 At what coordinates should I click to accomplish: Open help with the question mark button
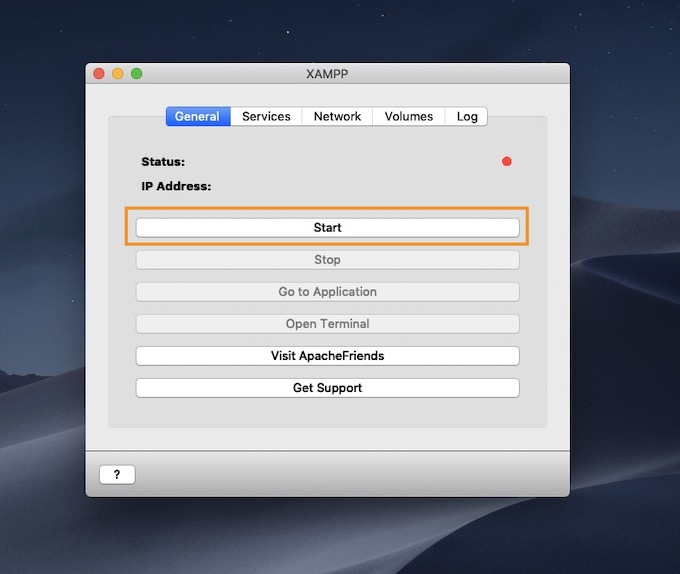point(117,474)
